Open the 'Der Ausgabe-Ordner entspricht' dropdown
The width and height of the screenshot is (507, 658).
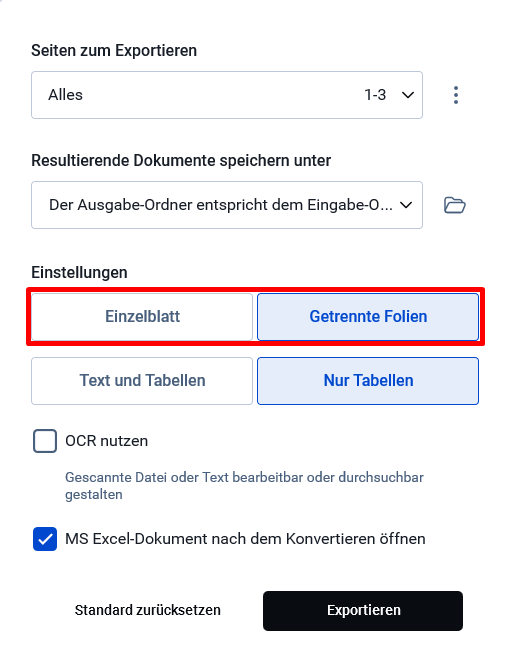click(227, 205)
